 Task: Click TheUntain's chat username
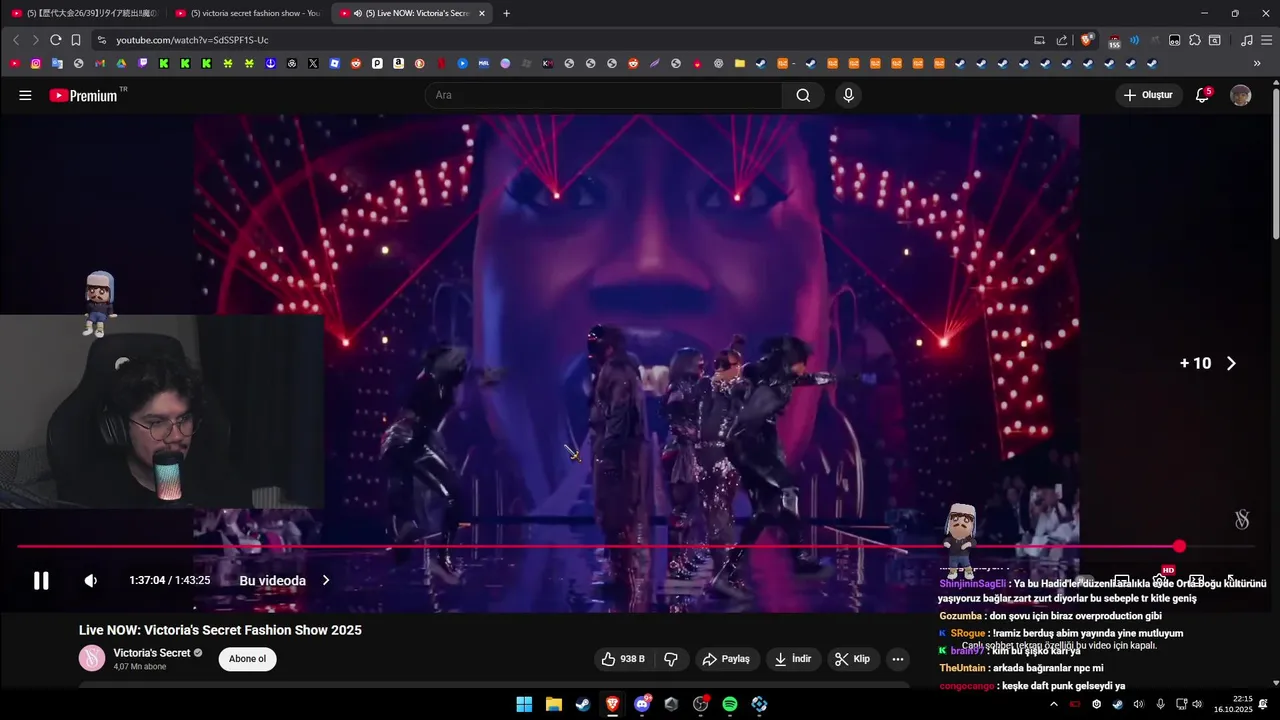pyautogui.click(x=962, y=668)
